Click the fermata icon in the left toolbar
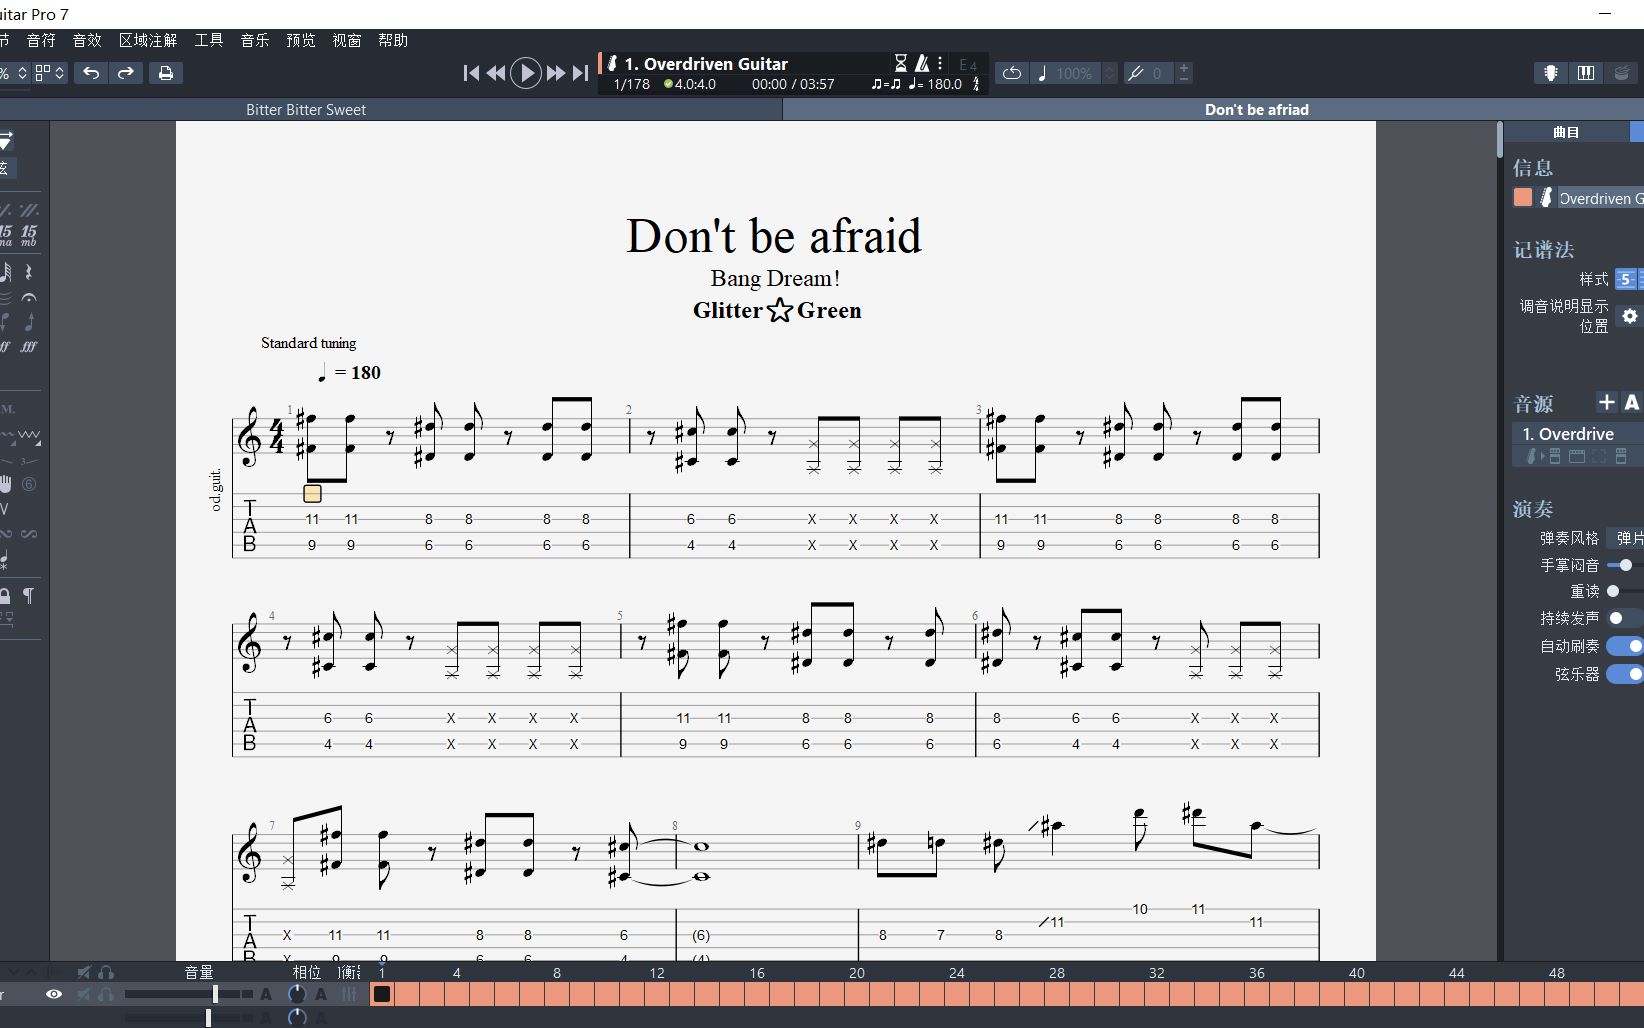Image resolution: width=1644 pixels, height=1028 pixels. (x=28, y=297)
